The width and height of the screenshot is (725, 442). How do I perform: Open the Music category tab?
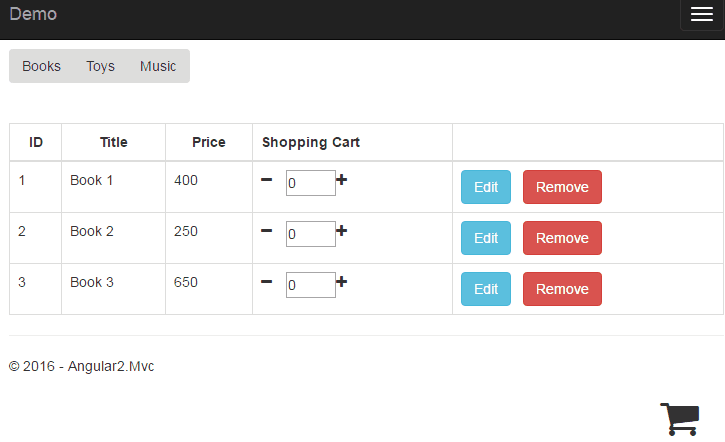pyautogui.click(x=158, y=66)
